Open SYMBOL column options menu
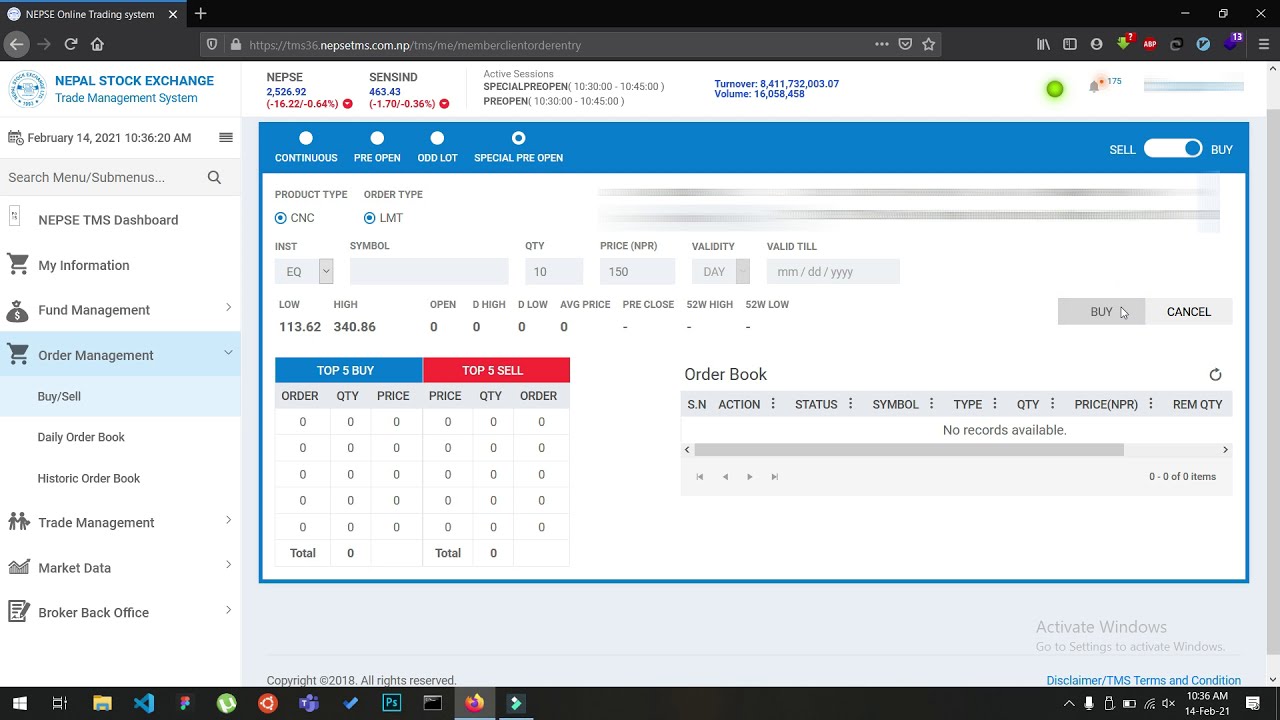 click(x=931, y=404)
